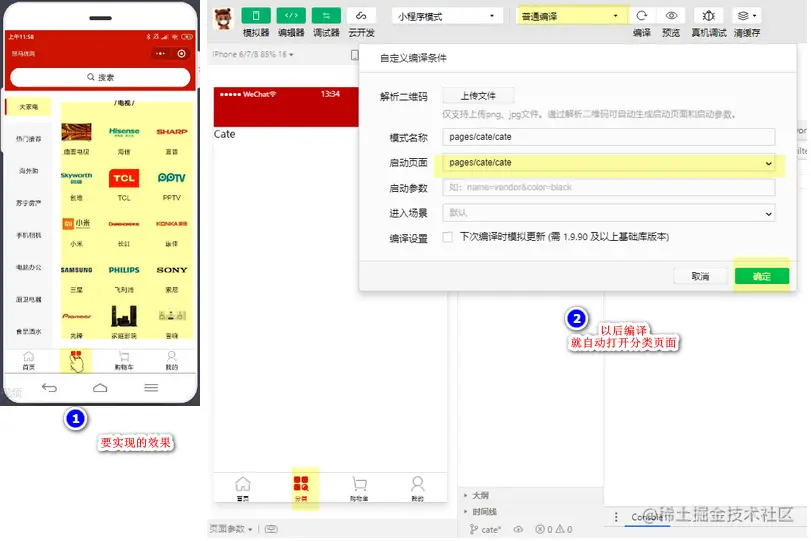Screen dimensions: 811x541
Task: Toggle the 调试器 debugger panel button
Action: (326, 16)
